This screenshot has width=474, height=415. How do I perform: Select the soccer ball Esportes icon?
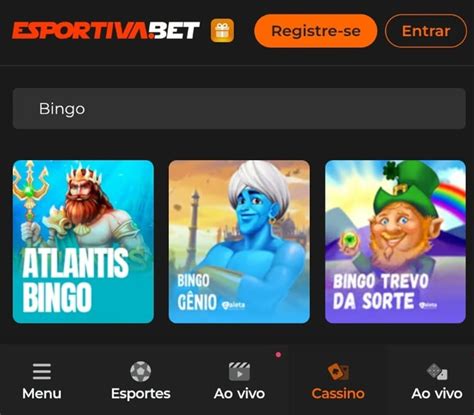pyautogui.click(x=140, y=371)
